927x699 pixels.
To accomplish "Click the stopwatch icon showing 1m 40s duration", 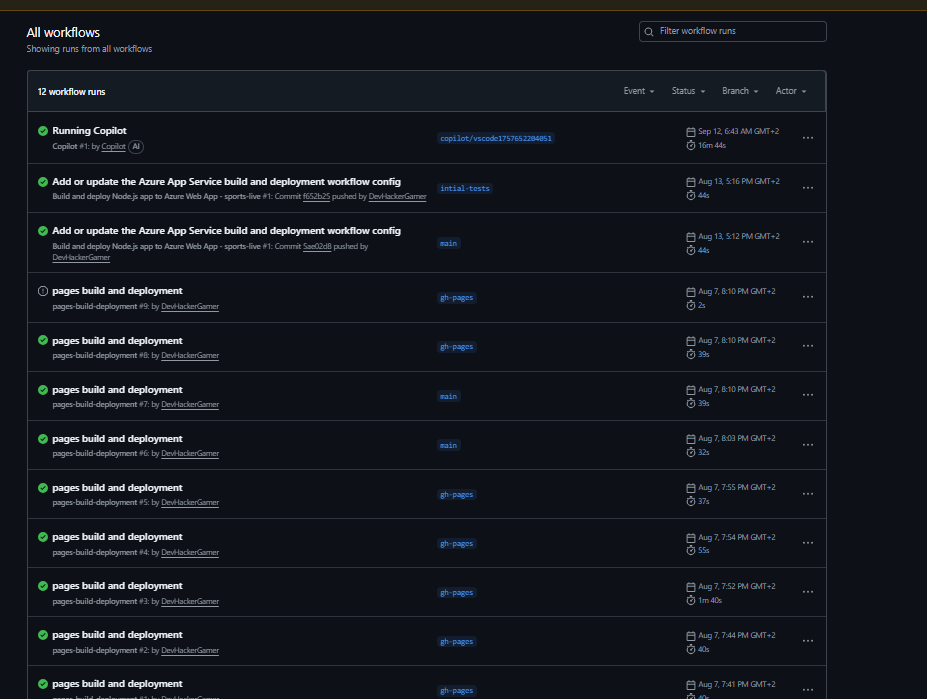I will click(x=689, y=600).
